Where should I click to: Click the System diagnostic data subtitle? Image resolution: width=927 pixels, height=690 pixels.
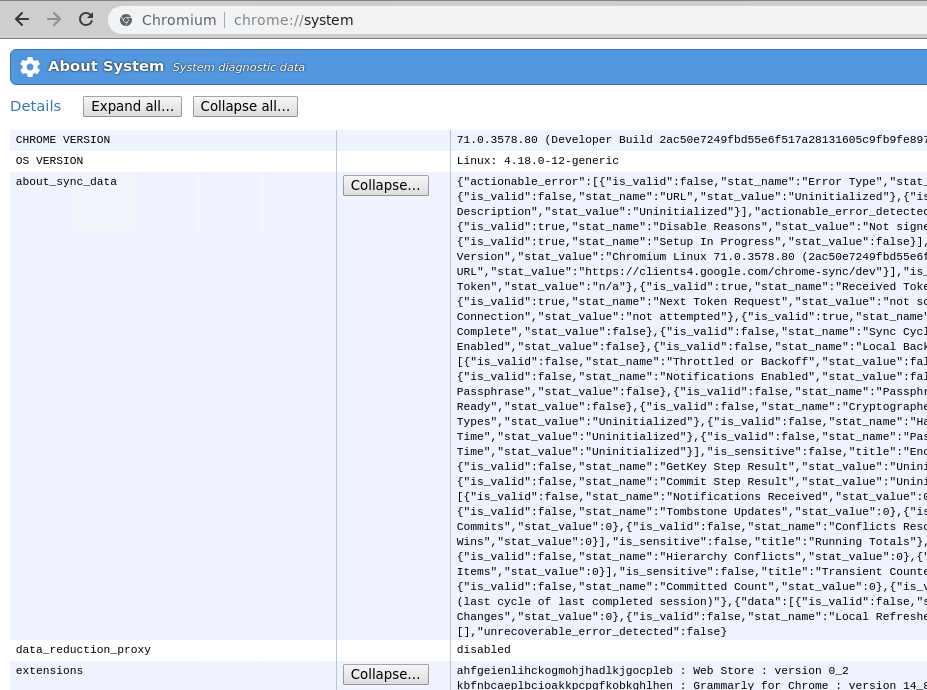coord(239,67)
